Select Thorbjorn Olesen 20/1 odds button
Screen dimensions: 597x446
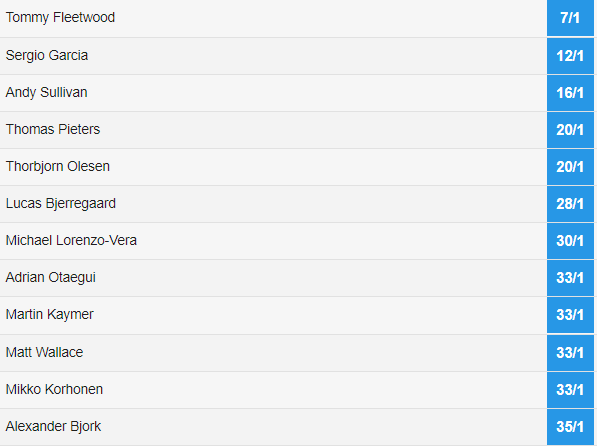(570, 167)
